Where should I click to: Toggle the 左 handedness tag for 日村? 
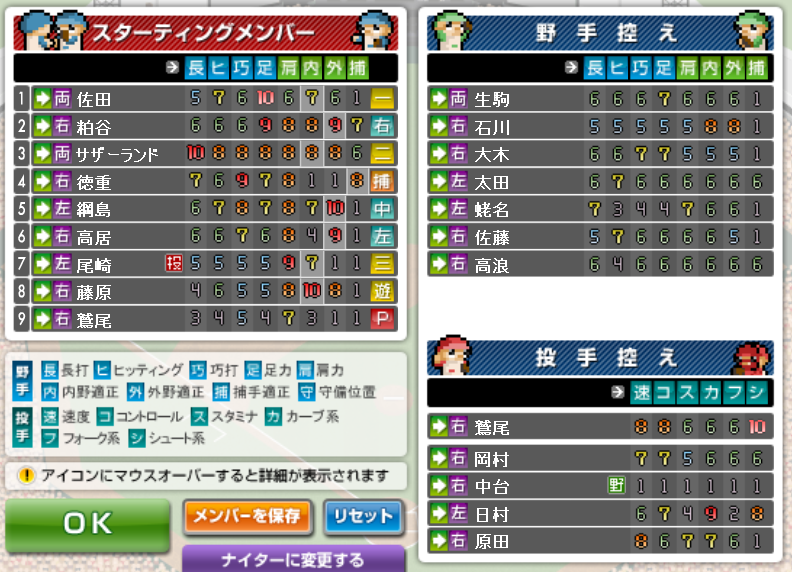pyautogui.click(x=458, y=513)
